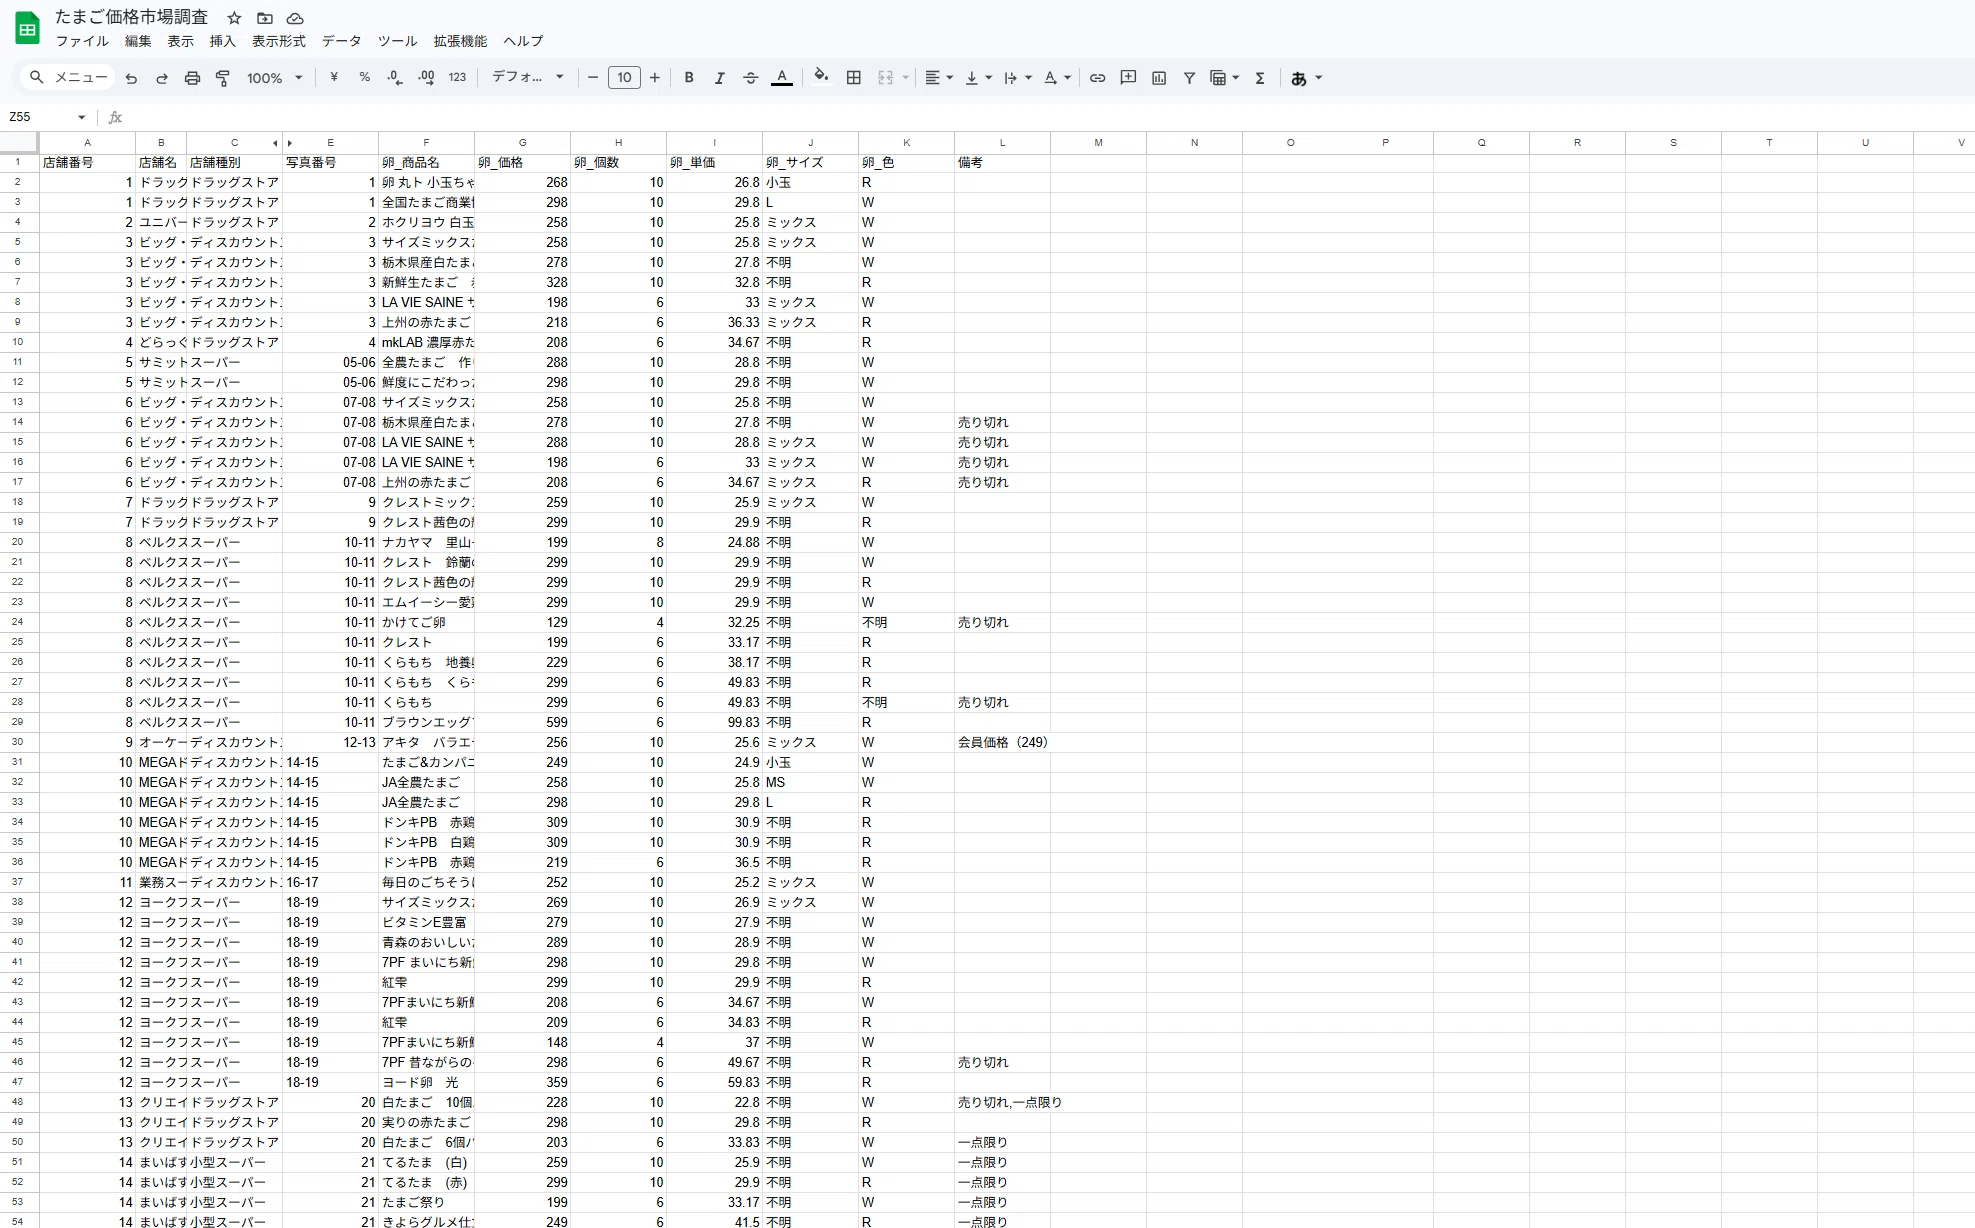Select the 卵_価格 header cell
Viewport: 1975px width, 1228px height.
pyautogui.click(x=522, y=162)
